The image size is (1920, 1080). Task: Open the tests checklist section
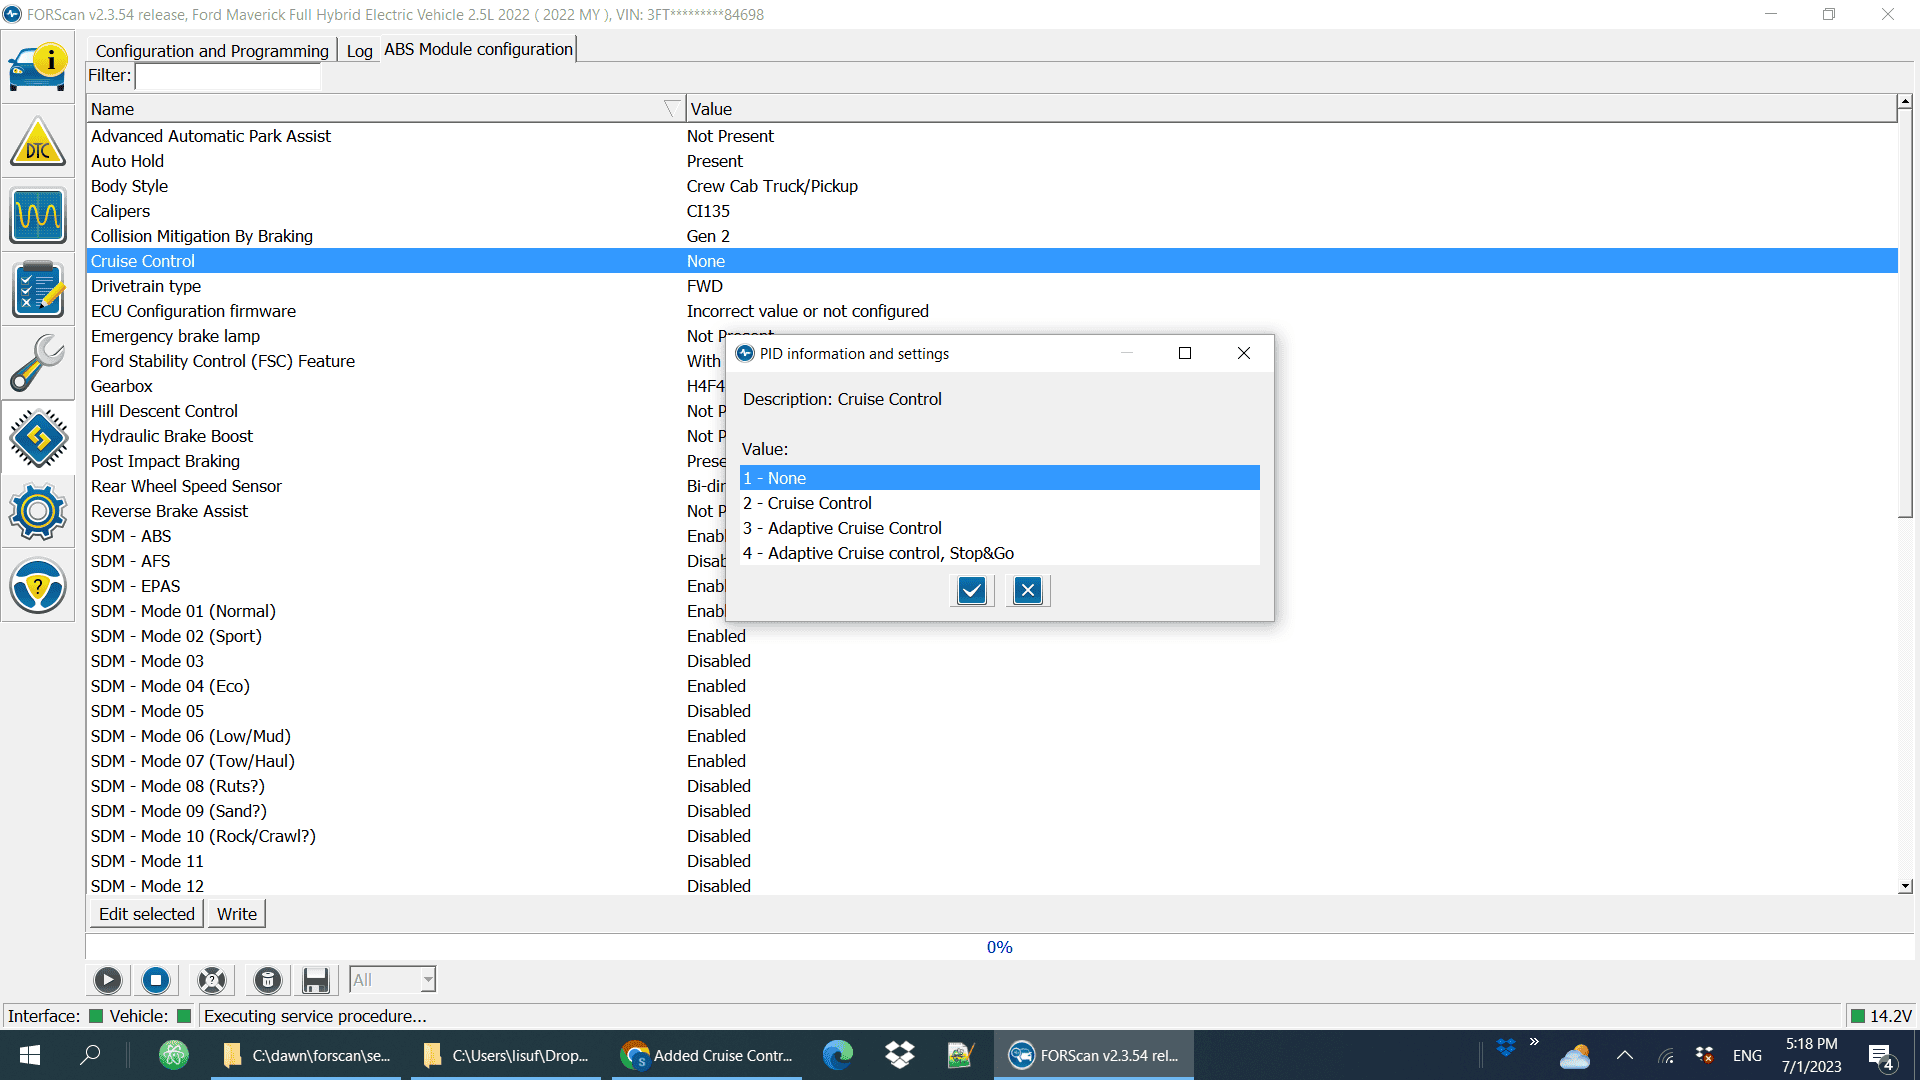click(x=38, y=290)
